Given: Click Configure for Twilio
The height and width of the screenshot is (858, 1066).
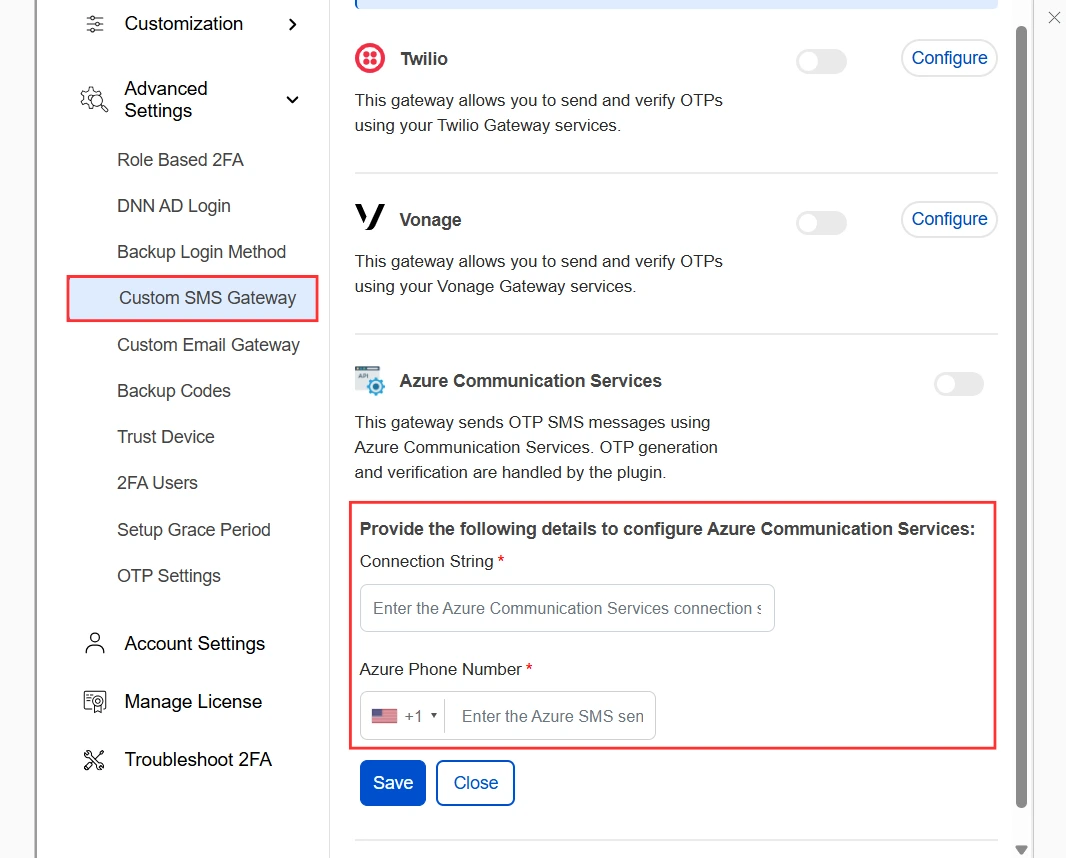Looking at the screenshot, I should click(x=949, y=58).
